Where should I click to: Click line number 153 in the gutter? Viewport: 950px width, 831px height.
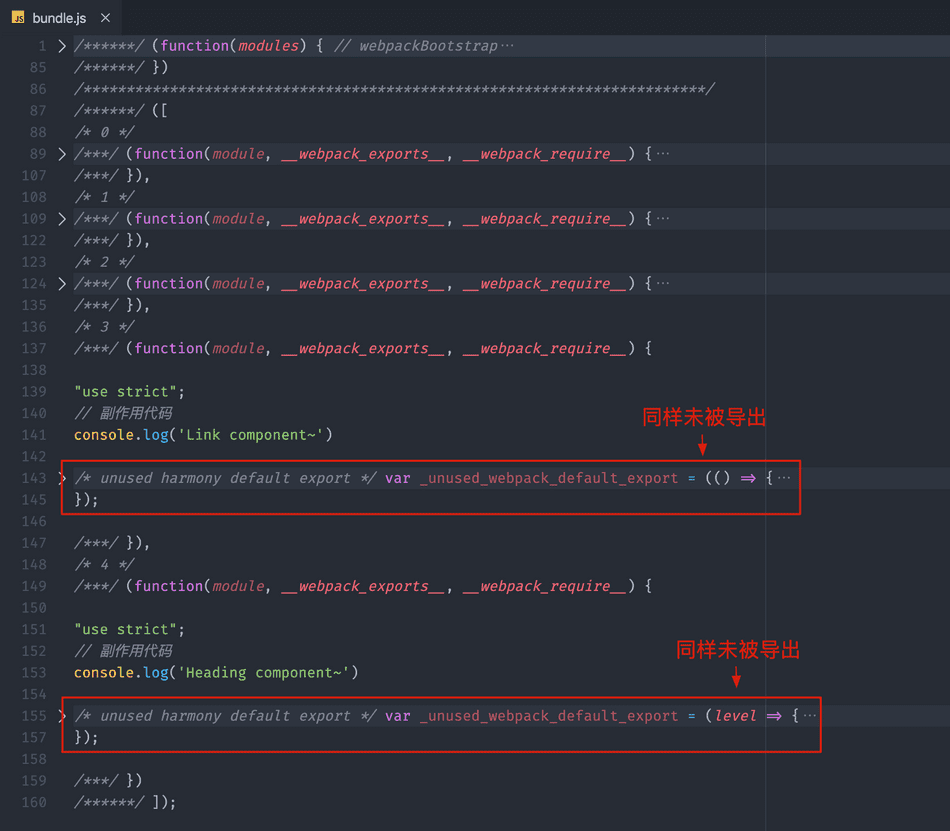(x=34, y=673)
